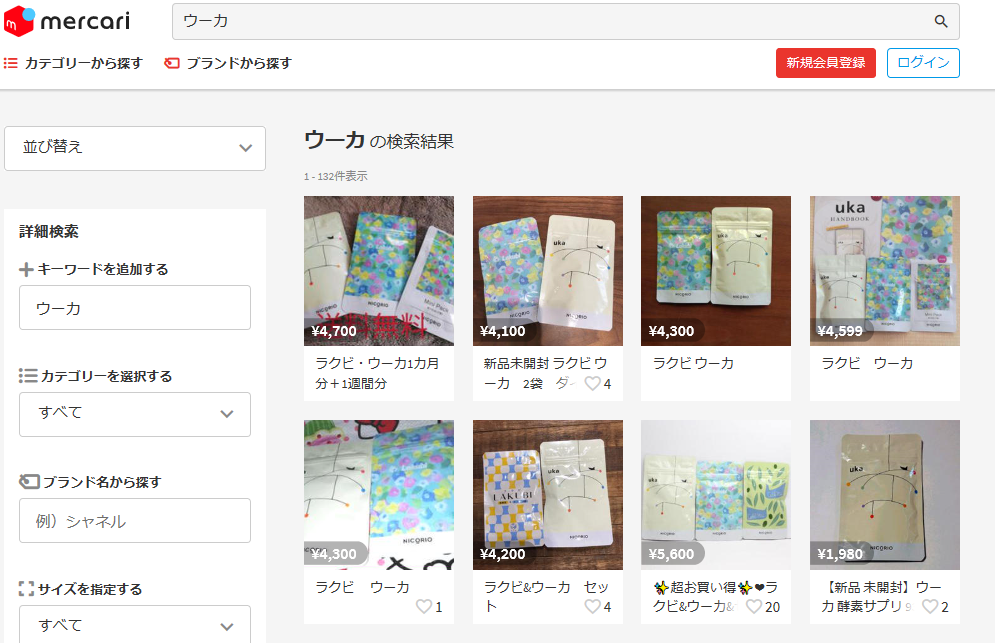Viewport: 995px width, 643px height.
Task: Open the ¥1,980 single uka pouch photo
Action: (x=885, y=494)
